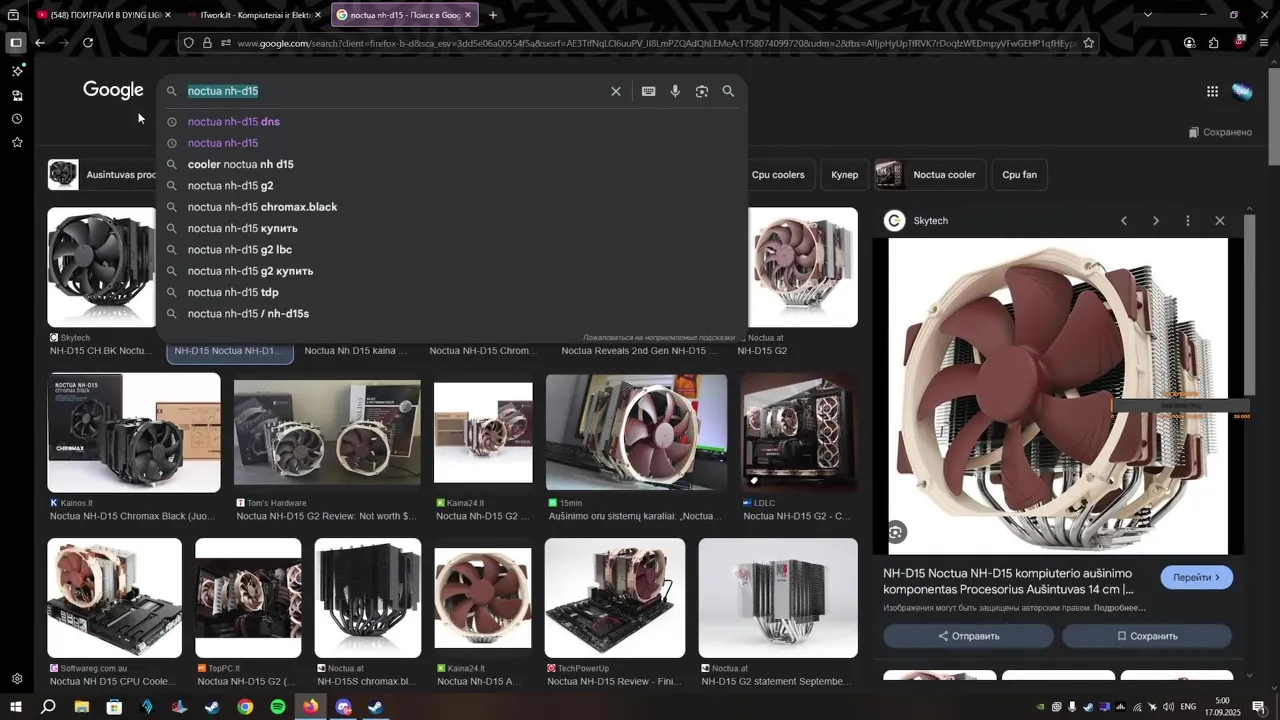The width and height of the screenshot is (1280, 720).
Task: Open LDLC Noctua NH-D15 G2 thumbnail
Action: click(799, 432)
